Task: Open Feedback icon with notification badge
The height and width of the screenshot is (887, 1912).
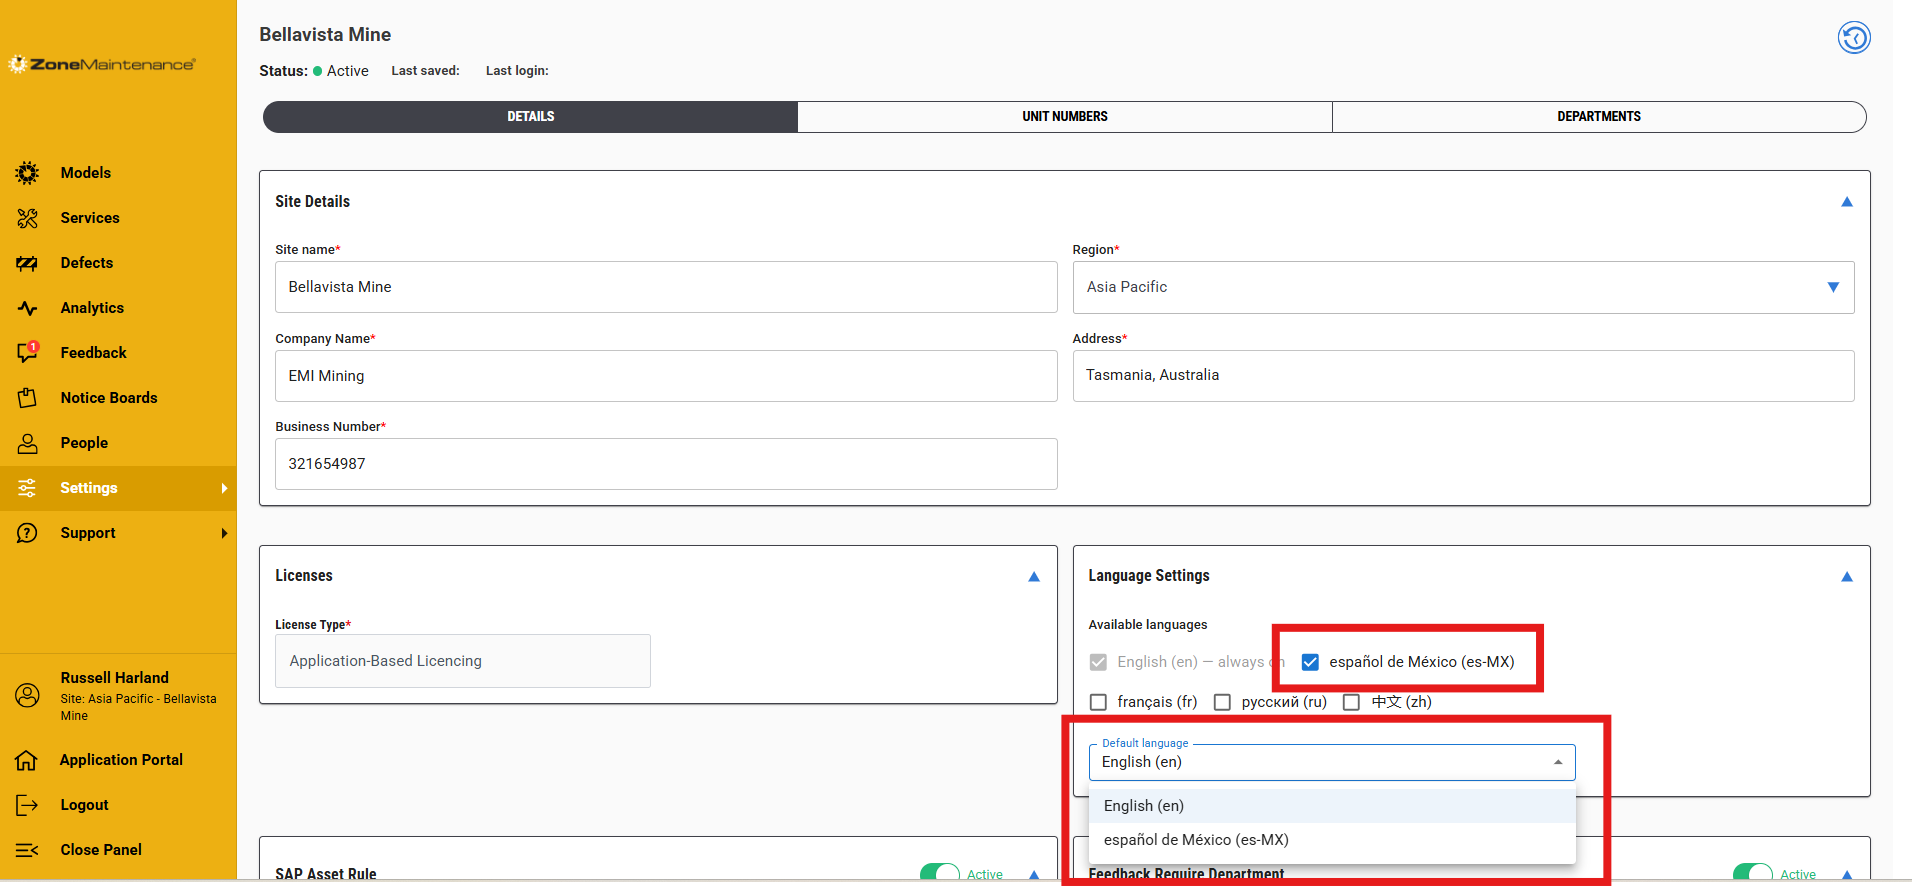Action: 28,352
